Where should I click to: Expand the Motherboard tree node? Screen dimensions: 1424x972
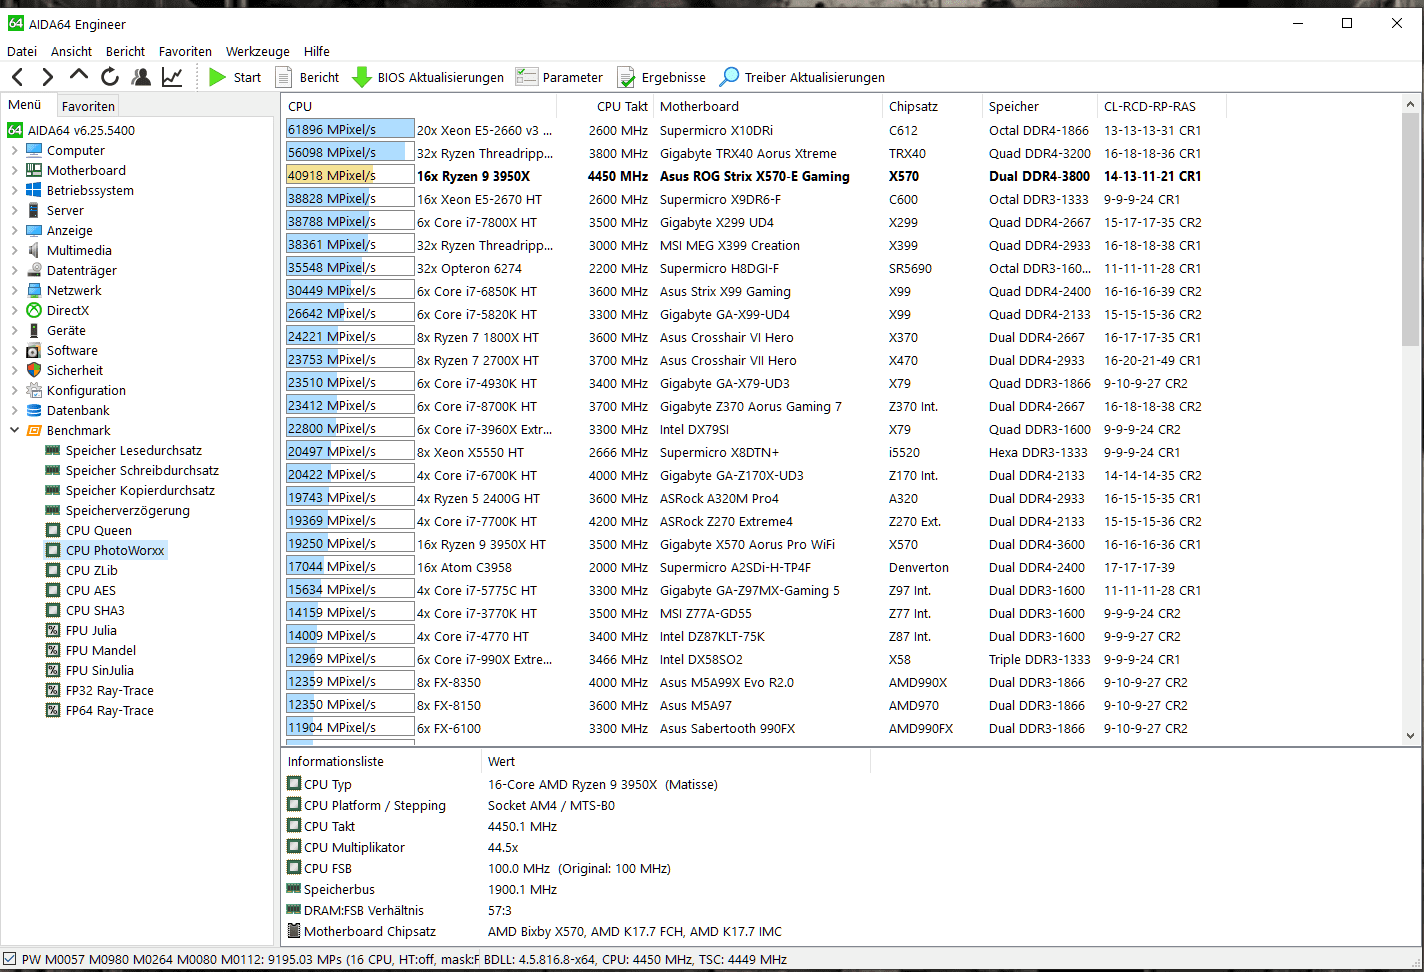pos(15,170)
